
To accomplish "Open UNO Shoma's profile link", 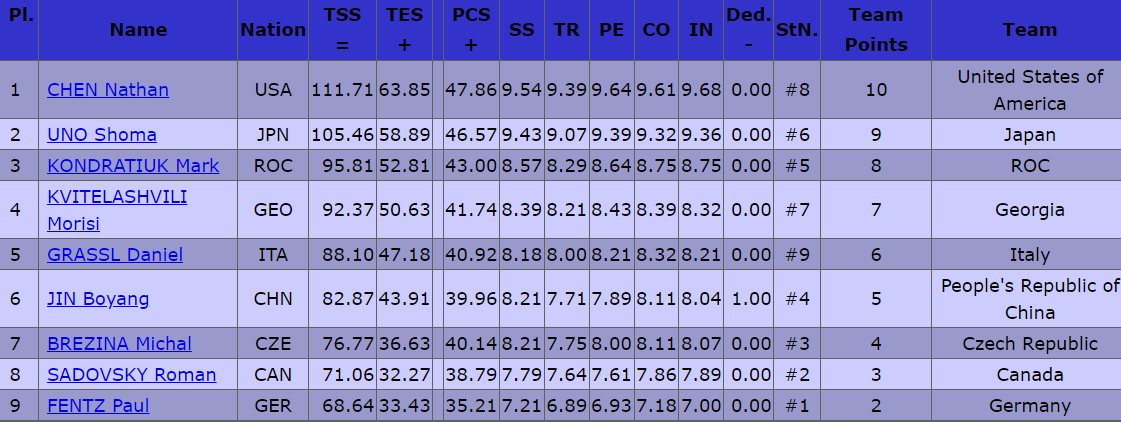I will (x=102, y=135).
